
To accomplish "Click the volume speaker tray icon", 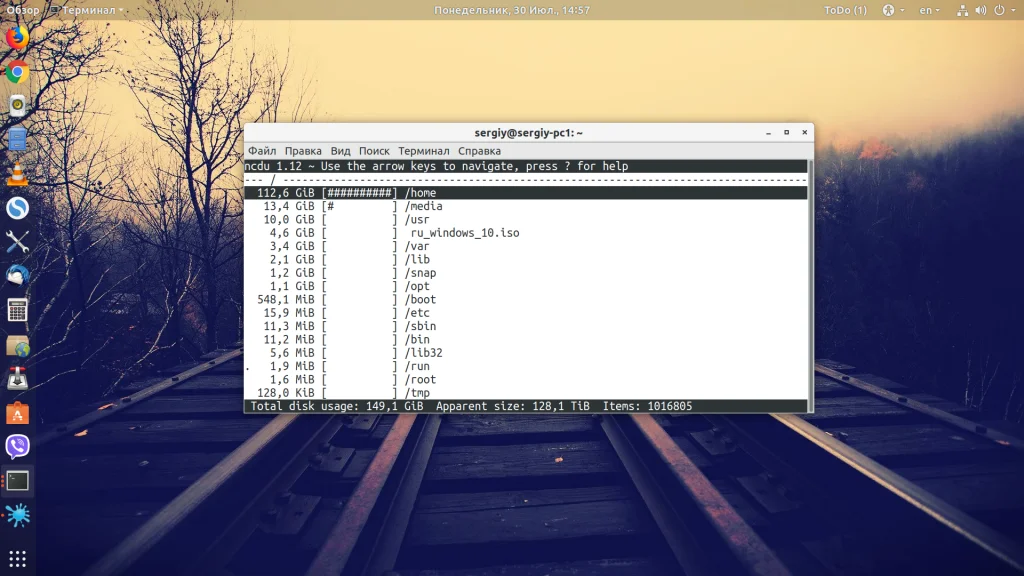I will pyautogui.click(x=980, y=10).
